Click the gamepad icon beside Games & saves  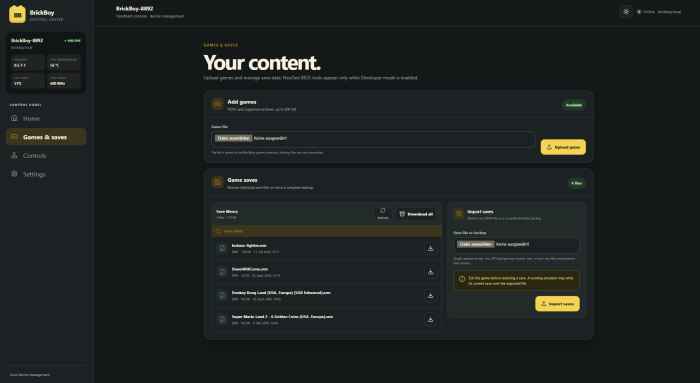click(x=14, y=137)
